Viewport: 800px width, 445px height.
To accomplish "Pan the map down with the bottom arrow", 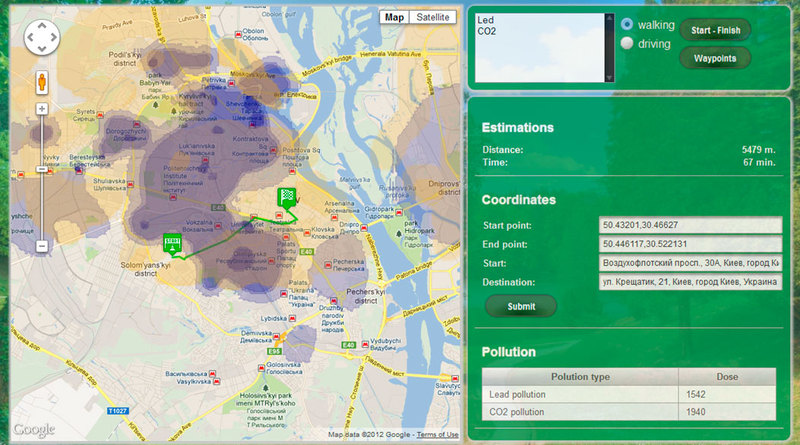I will click(x=42, y=49).
